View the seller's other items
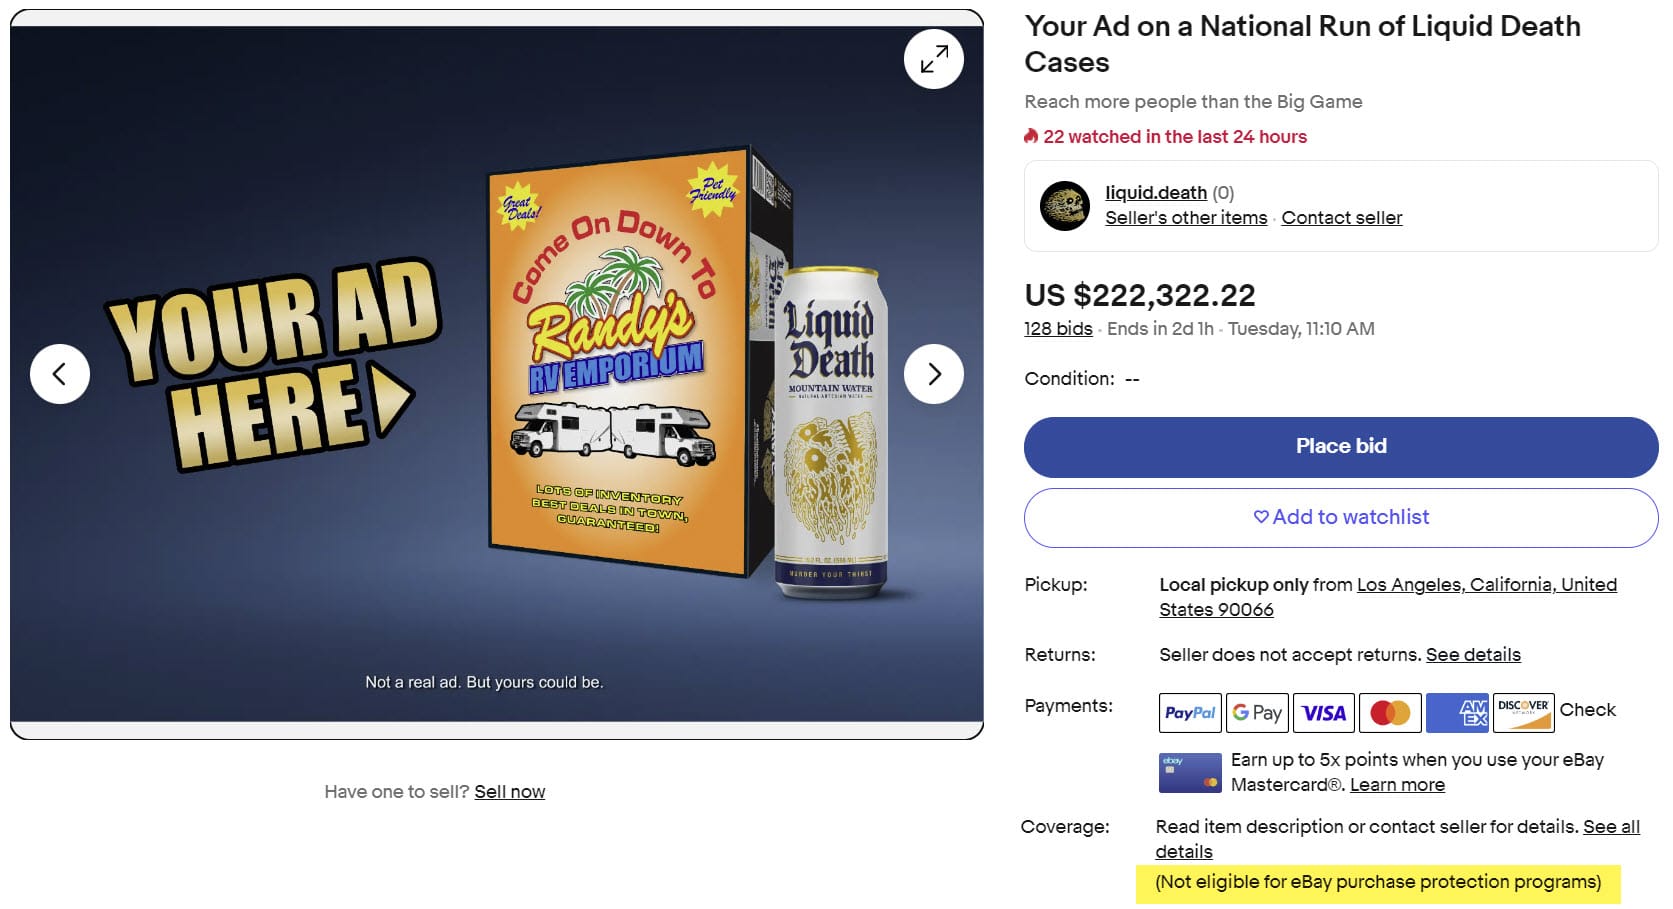 (x=1185, y=218)
